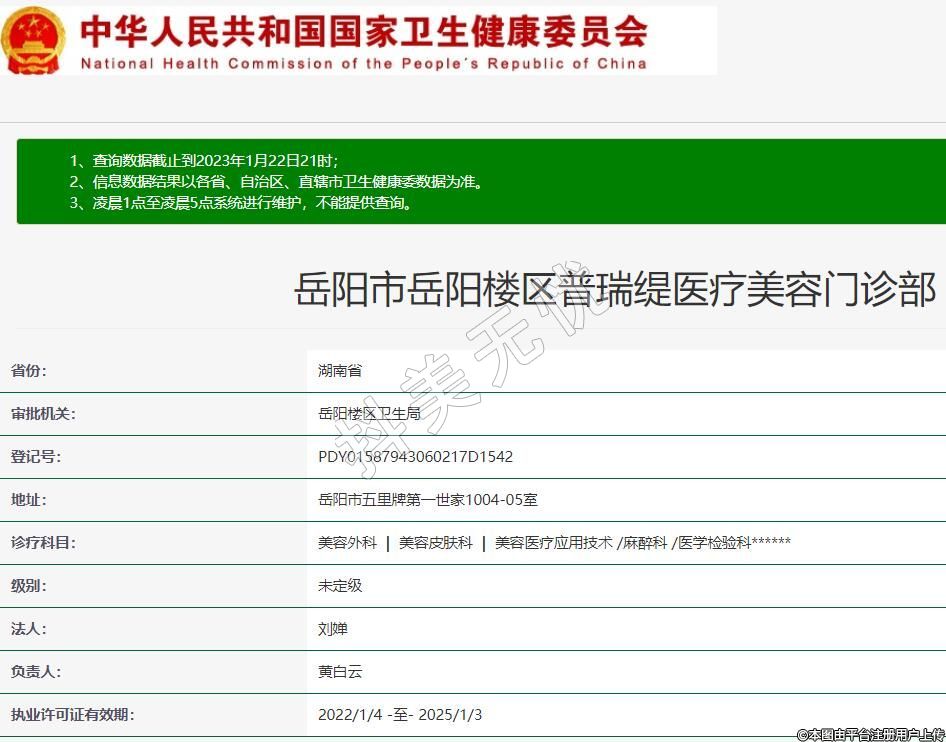Click the national emblem logo
The image size is (946, 742).
coord(33,40)
